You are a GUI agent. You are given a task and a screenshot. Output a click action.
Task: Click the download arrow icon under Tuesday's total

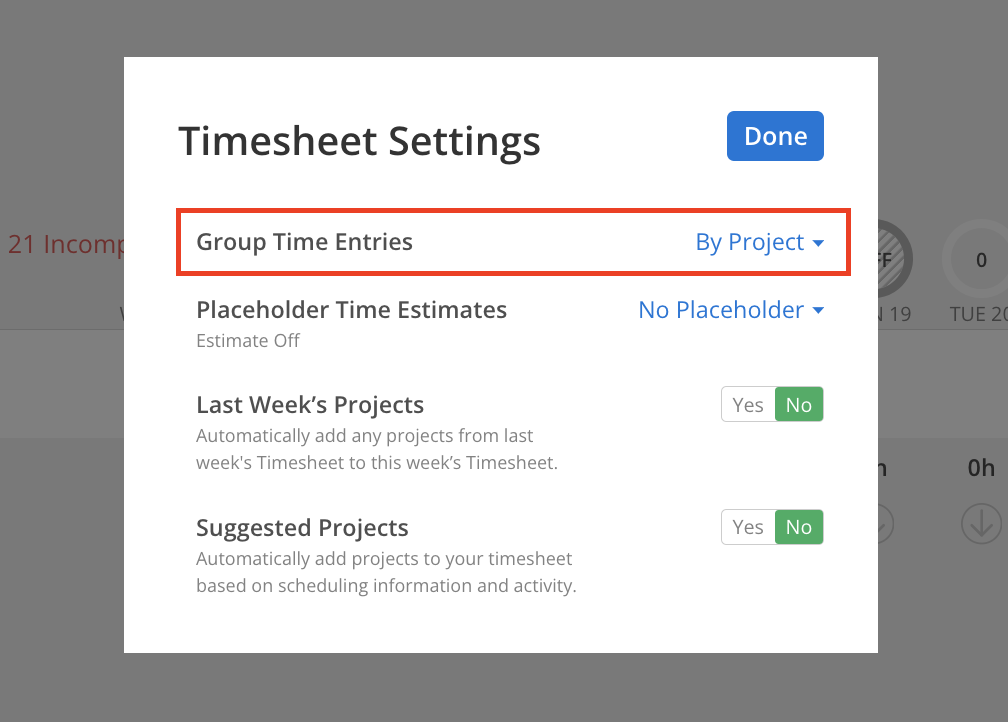[980, 524]
